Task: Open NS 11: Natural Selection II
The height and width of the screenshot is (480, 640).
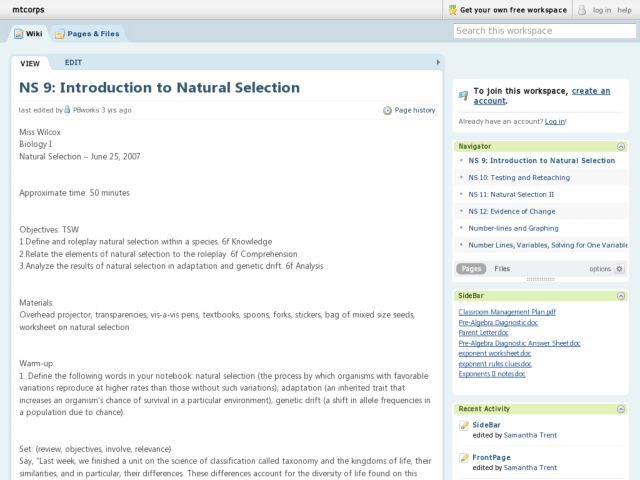Action: [x=511, y=195]
